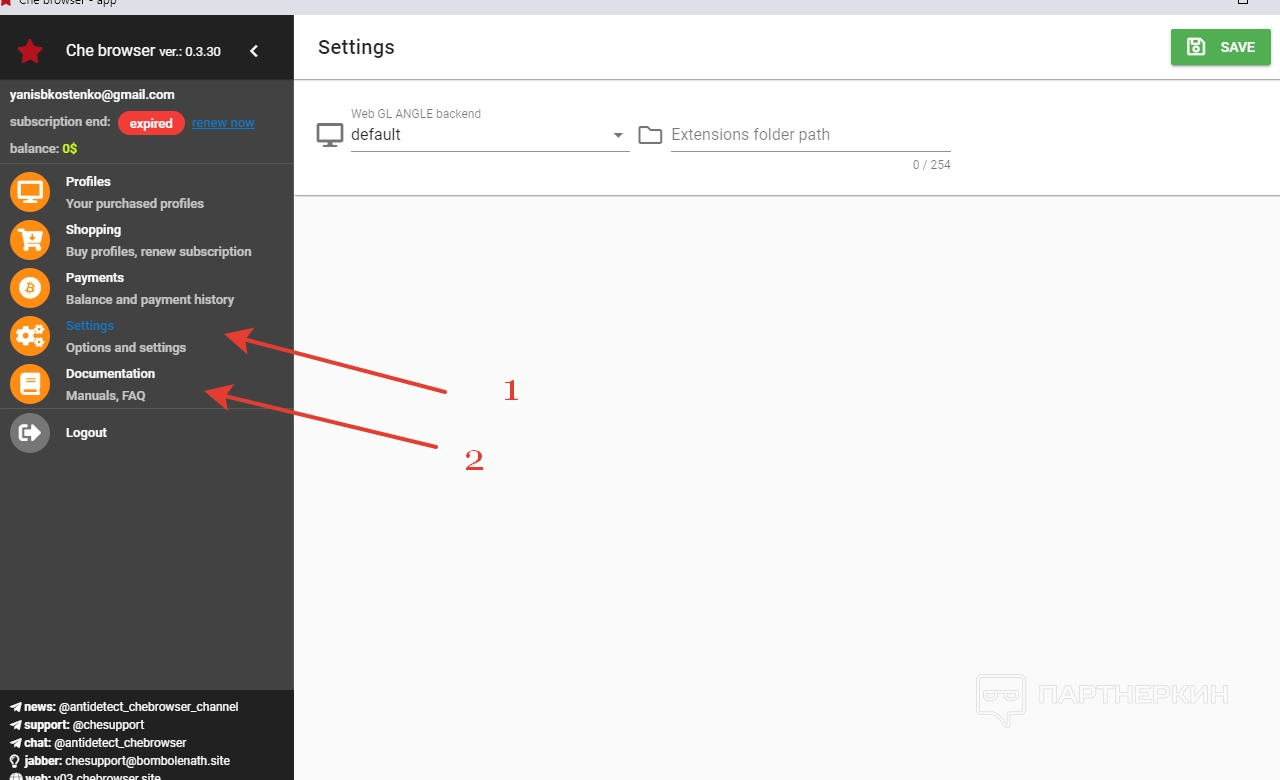
Task: Open the @chesupport support link
Action: (108, 725)
